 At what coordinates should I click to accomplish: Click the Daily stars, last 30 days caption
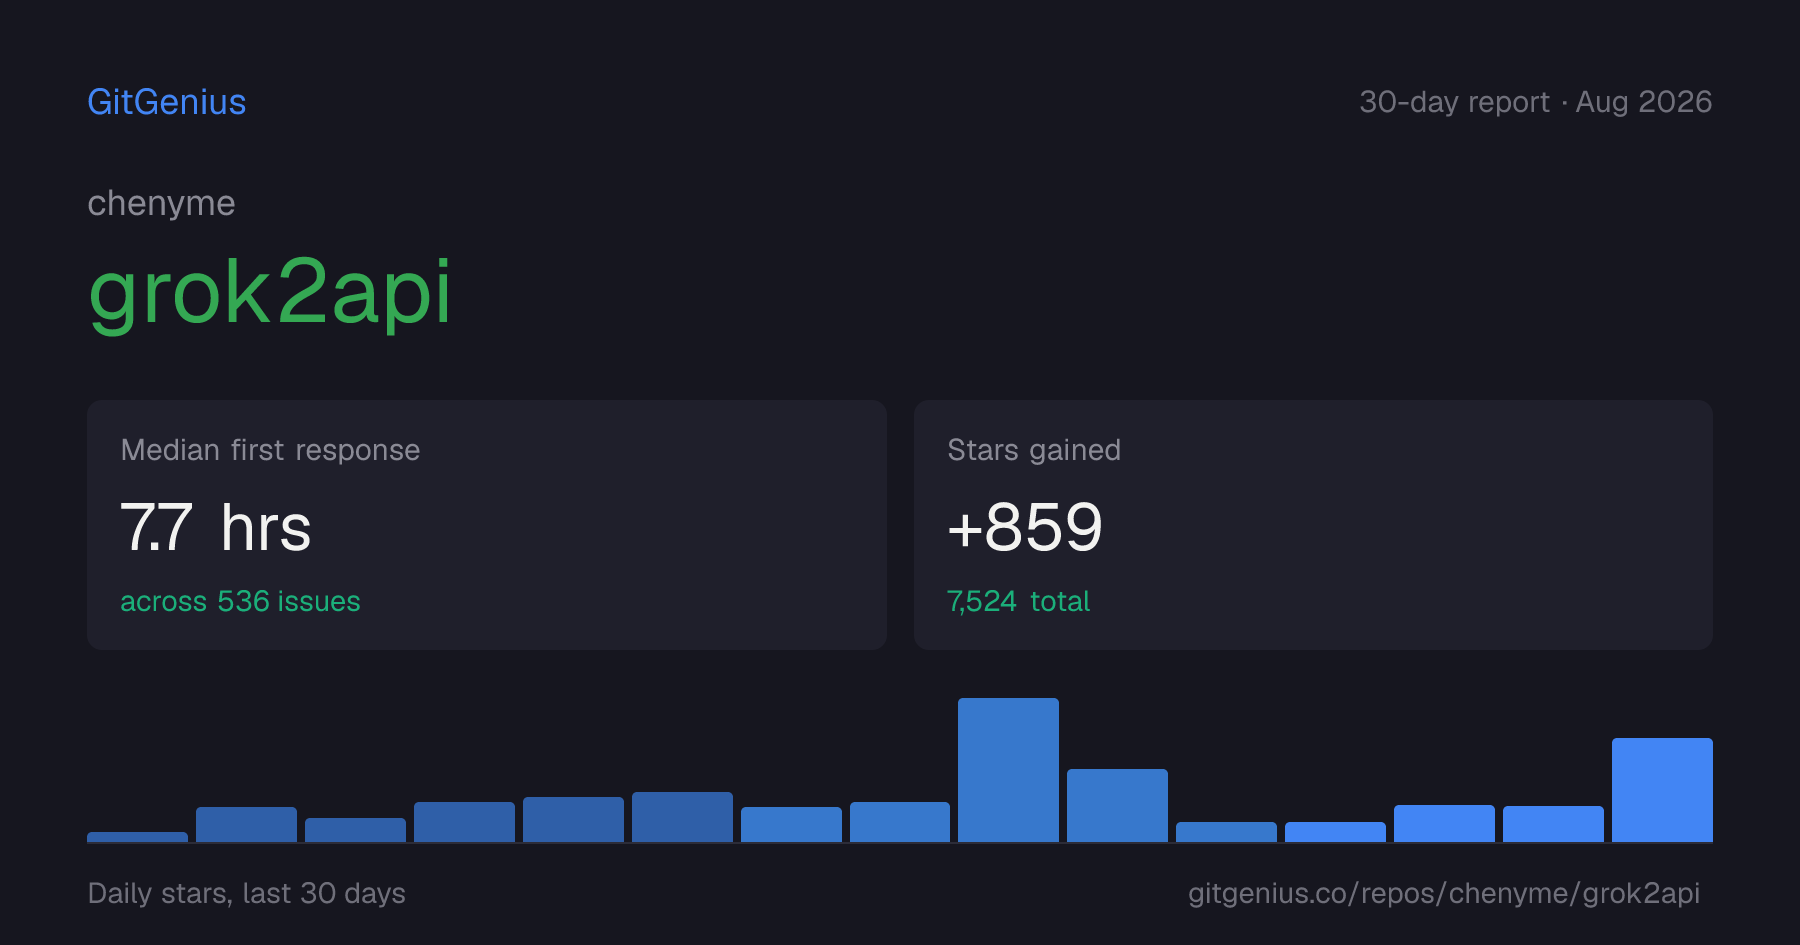[247, 893]
